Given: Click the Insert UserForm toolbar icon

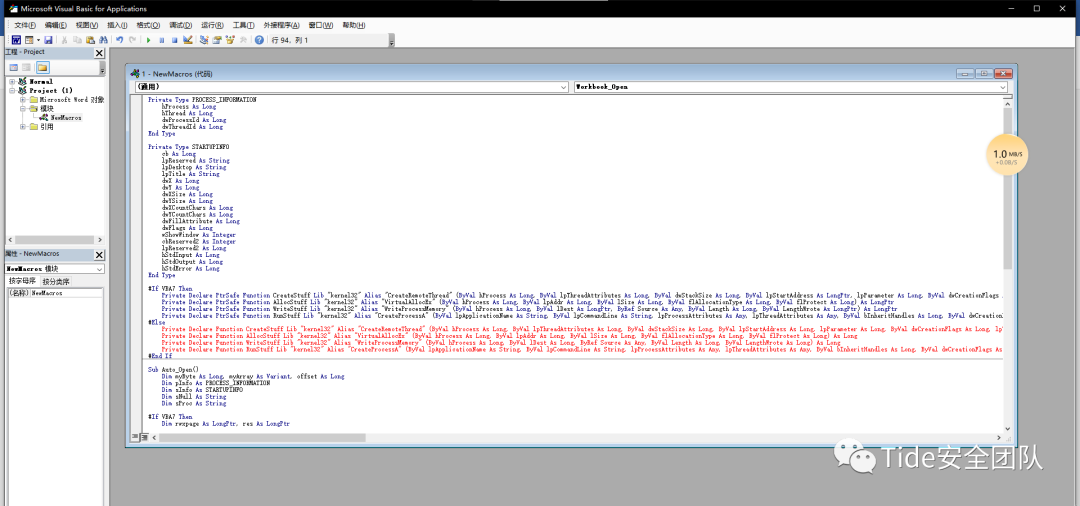Looking at the screenshot, I should pyautogui.click(x=29, y=40).
